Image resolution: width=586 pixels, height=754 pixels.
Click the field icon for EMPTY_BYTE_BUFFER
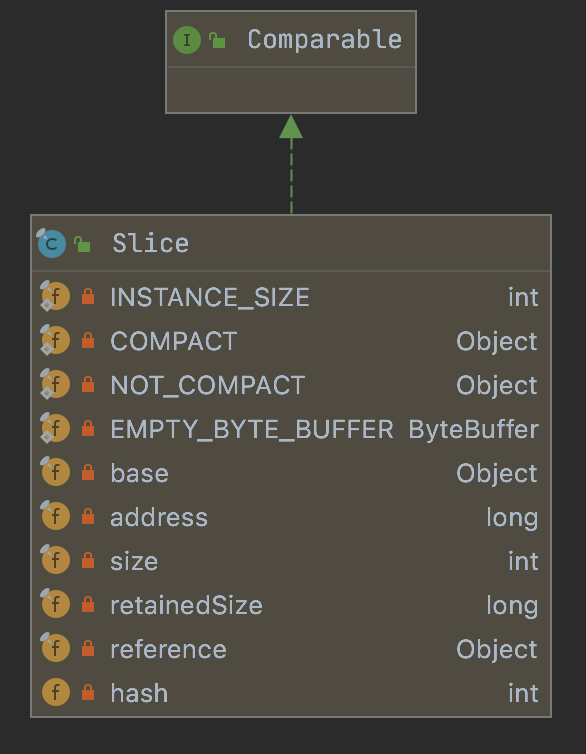point(55,428)
